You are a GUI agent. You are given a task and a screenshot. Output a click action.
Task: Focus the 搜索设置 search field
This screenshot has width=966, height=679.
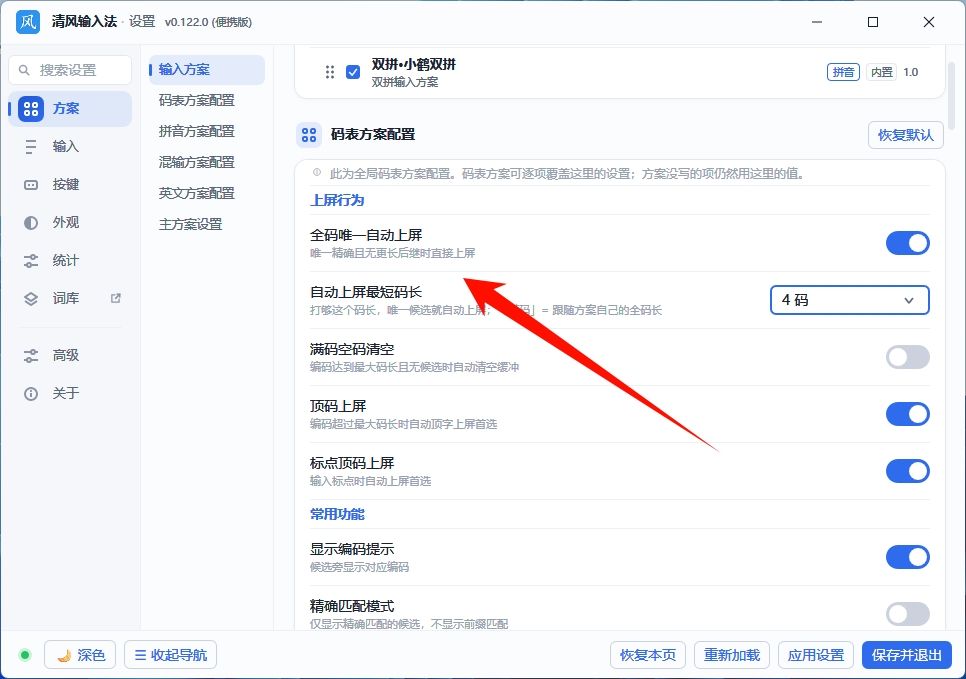(x=70, y=70)
